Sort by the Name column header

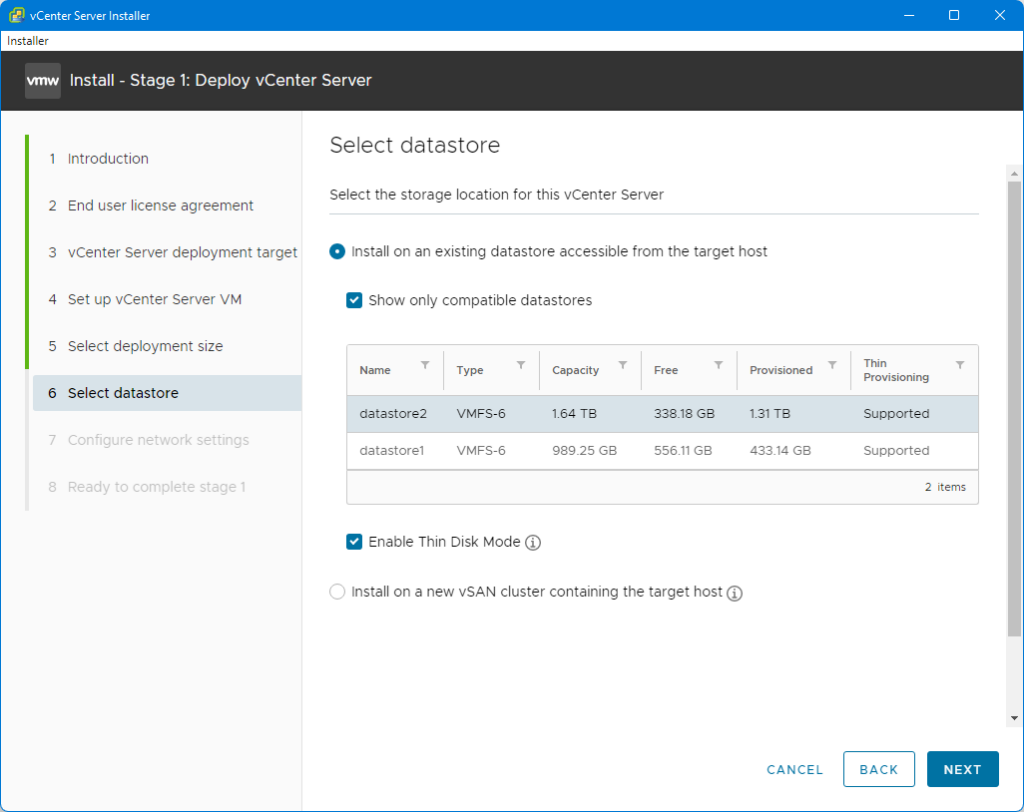(375, 370)
